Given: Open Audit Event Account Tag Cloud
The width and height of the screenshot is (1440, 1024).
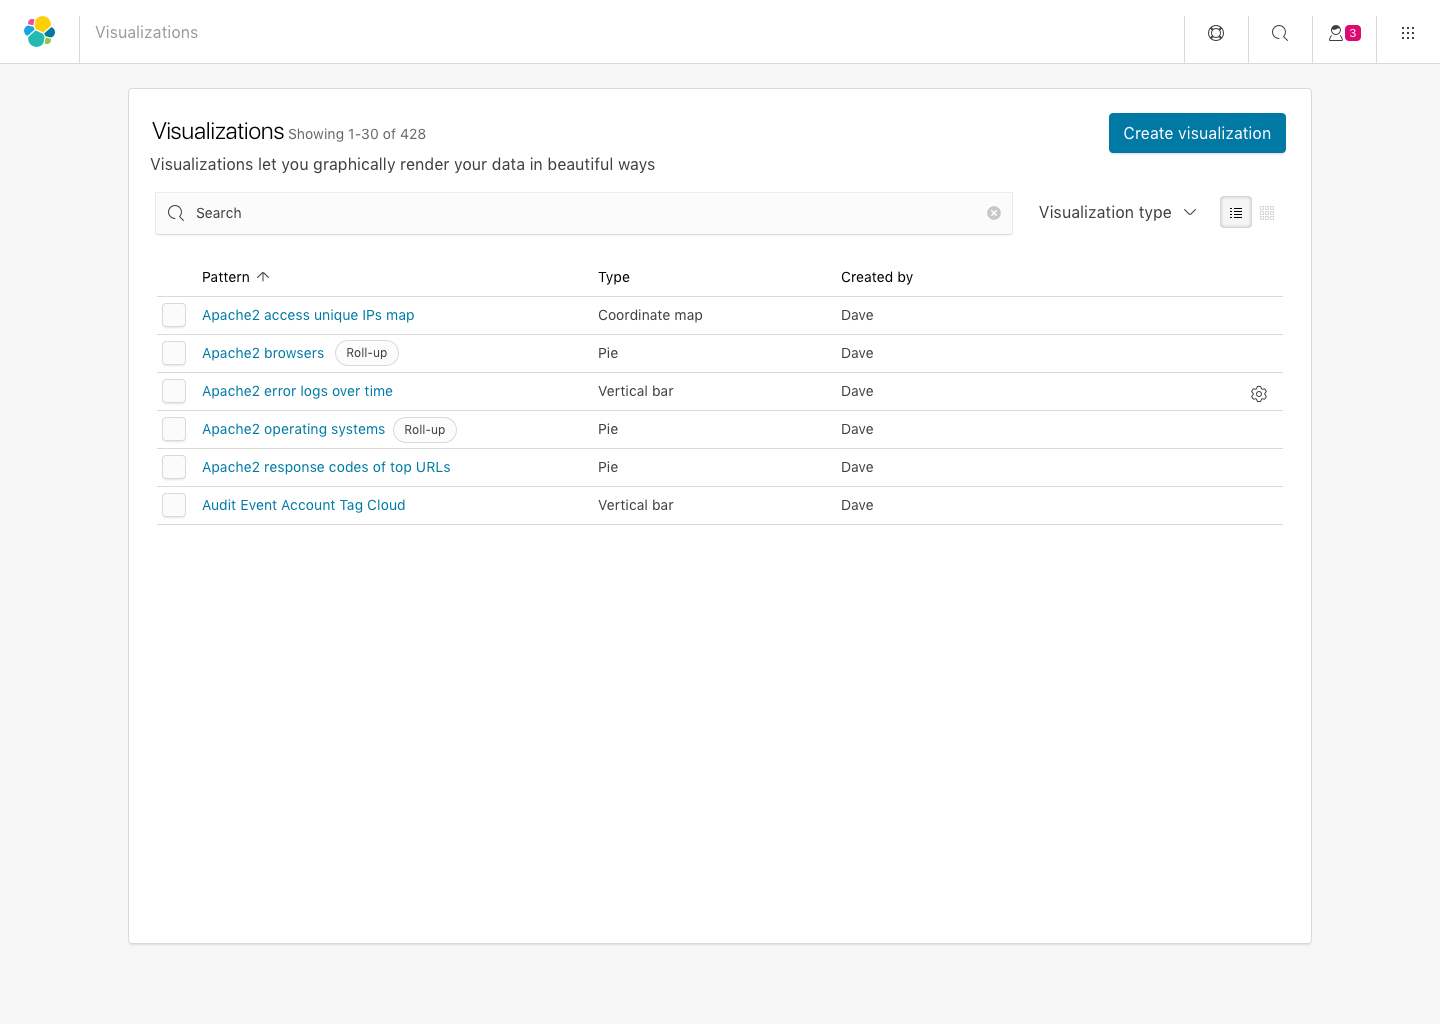Looking at the screenshot, I should point(304,505).
